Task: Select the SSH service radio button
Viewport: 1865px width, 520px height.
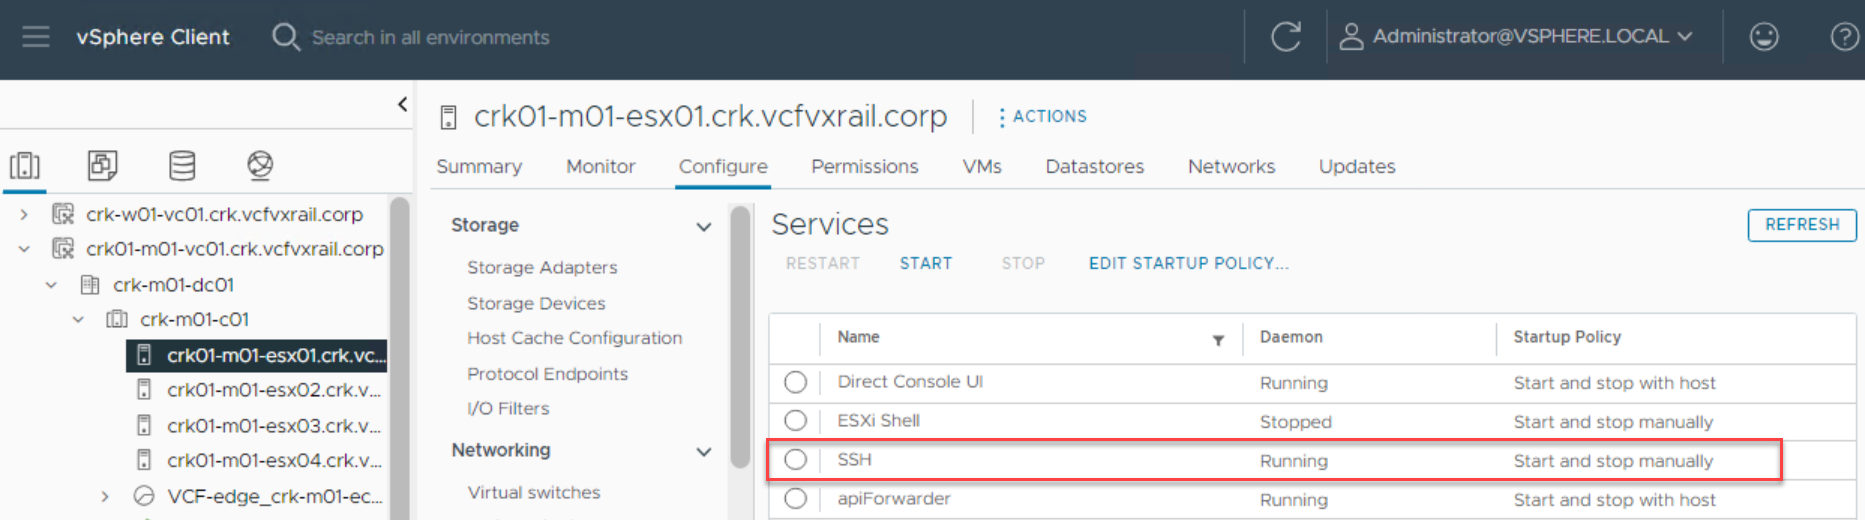Action: (796, 460)
